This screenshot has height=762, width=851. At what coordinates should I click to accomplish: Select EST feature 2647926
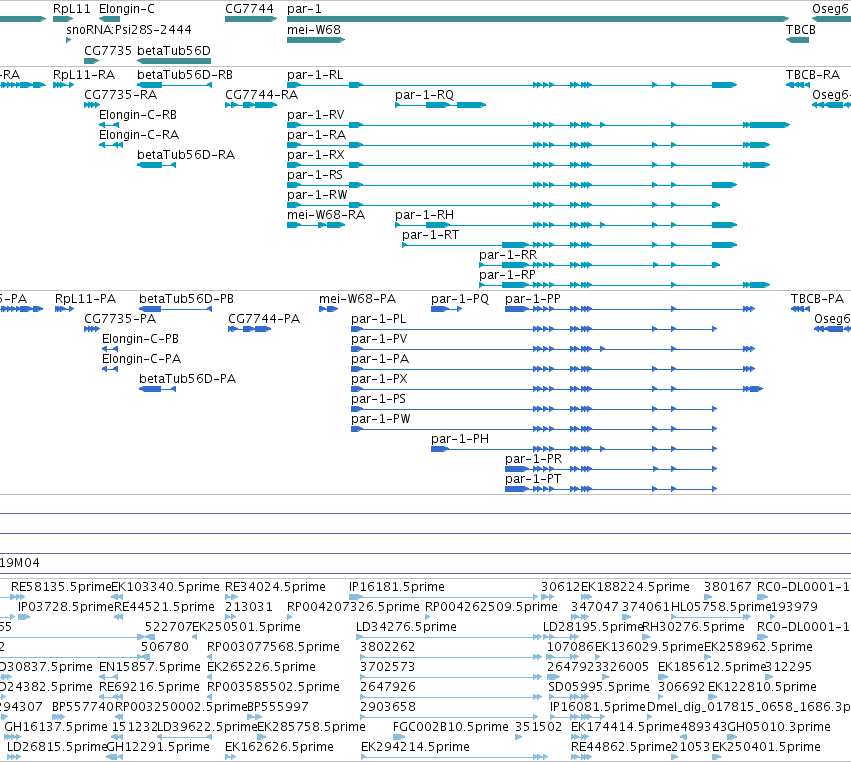[451, 697]
